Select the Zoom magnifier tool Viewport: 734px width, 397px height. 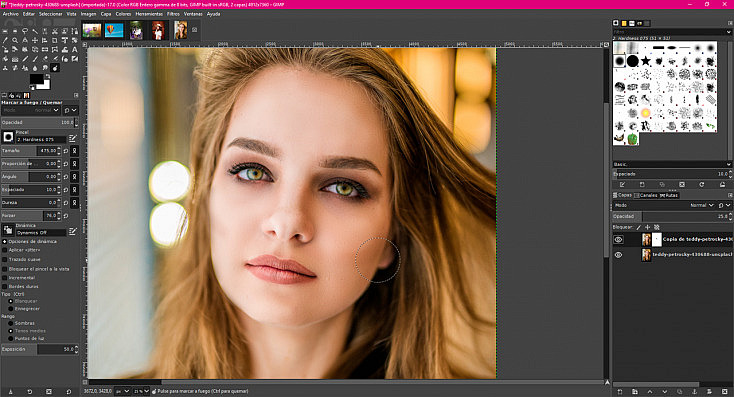(x=15, y=40)
